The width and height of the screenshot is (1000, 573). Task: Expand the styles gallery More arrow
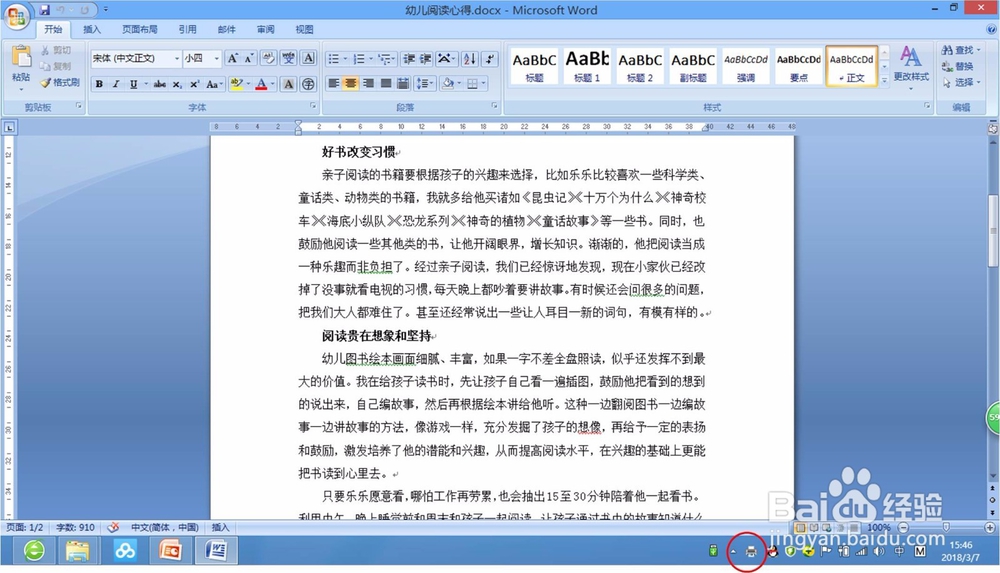pos(885,81)
